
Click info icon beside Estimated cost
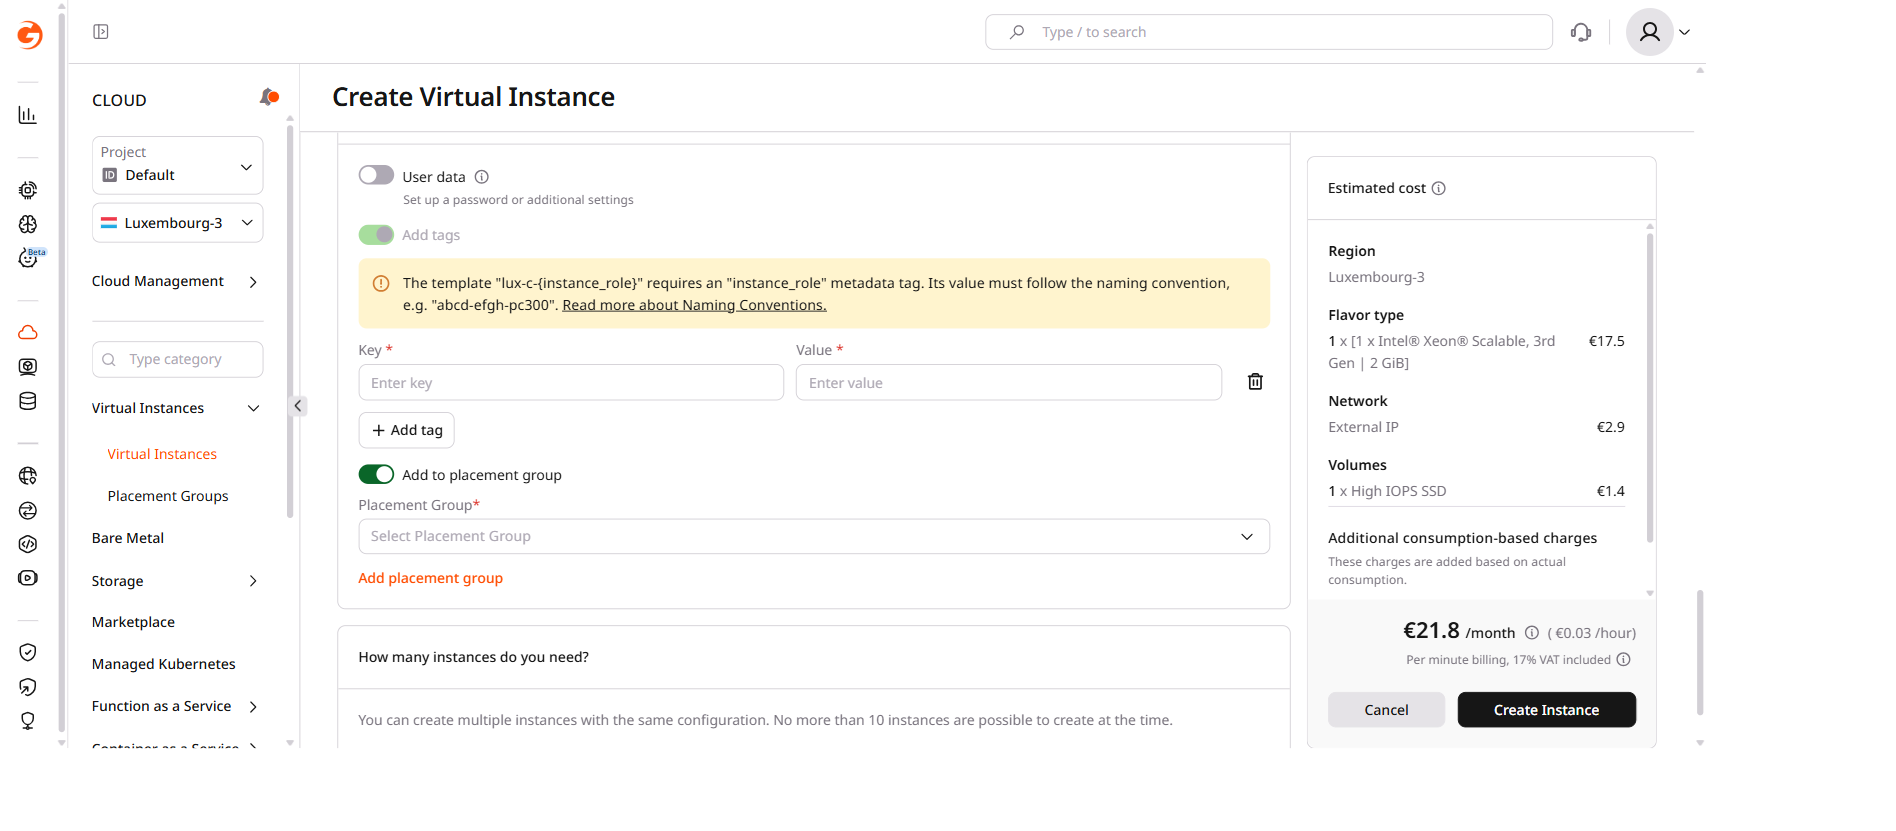[1439, 188]
